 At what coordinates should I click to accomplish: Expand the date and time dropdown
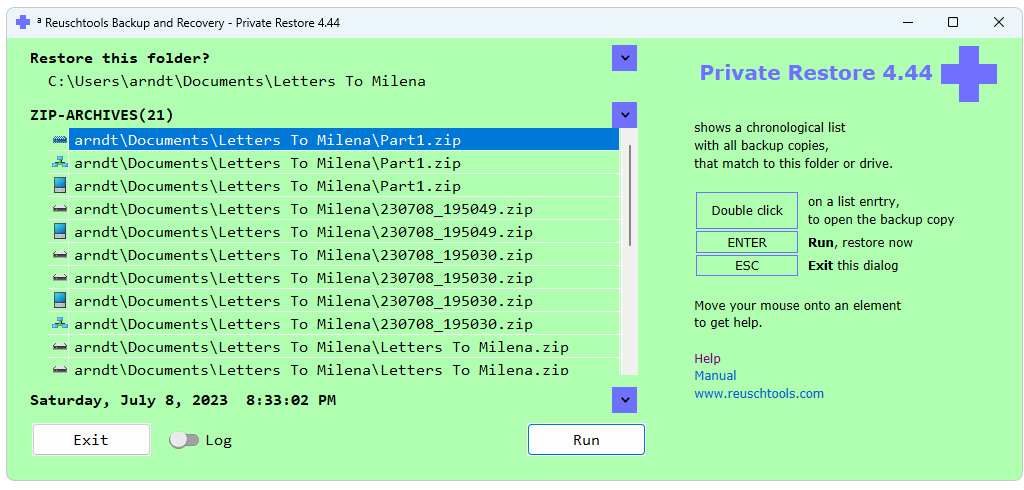pos(624,400)
